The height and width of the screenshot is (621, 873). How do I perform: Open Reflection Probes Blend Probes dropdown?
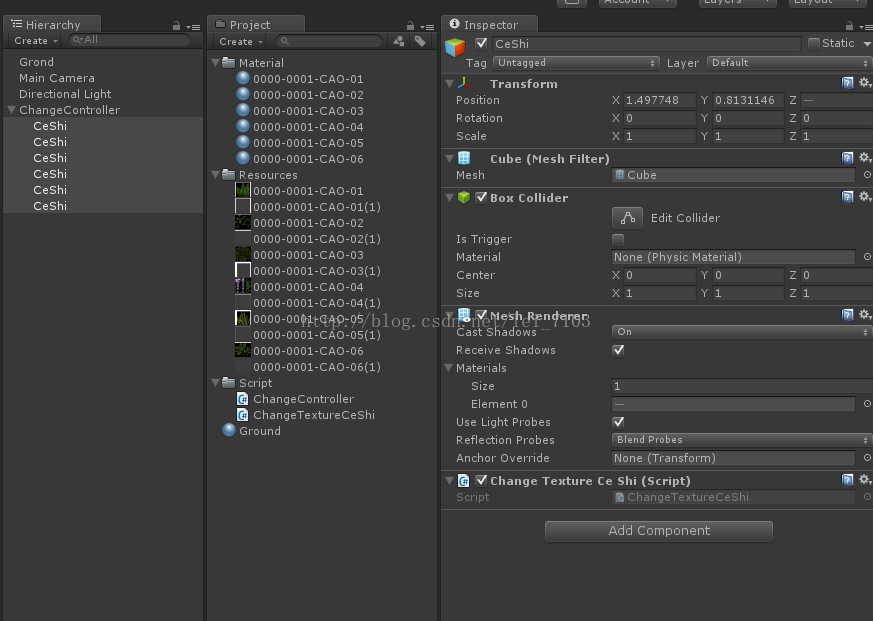[742, 440]
